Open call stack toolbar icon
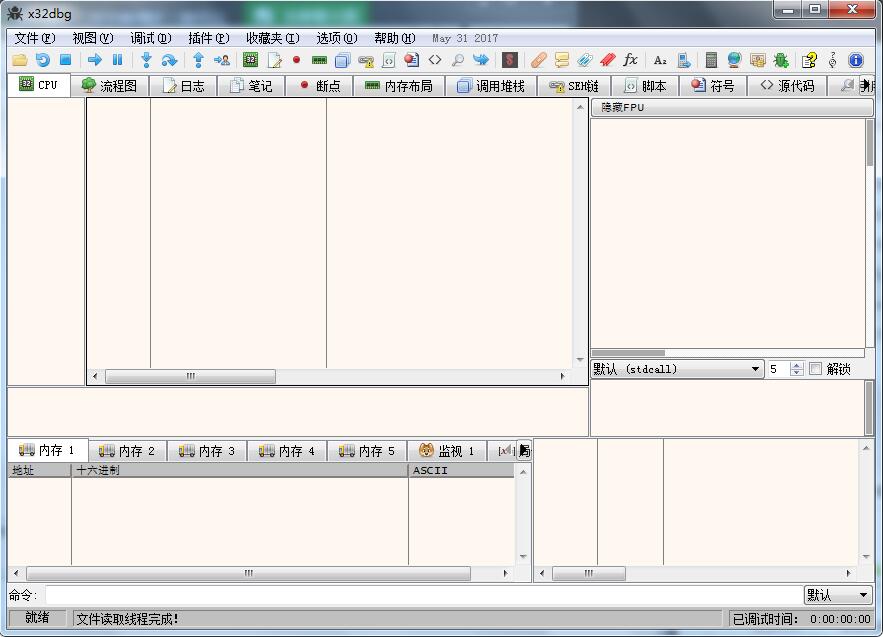Screen dimensions: 883x637 342,60
